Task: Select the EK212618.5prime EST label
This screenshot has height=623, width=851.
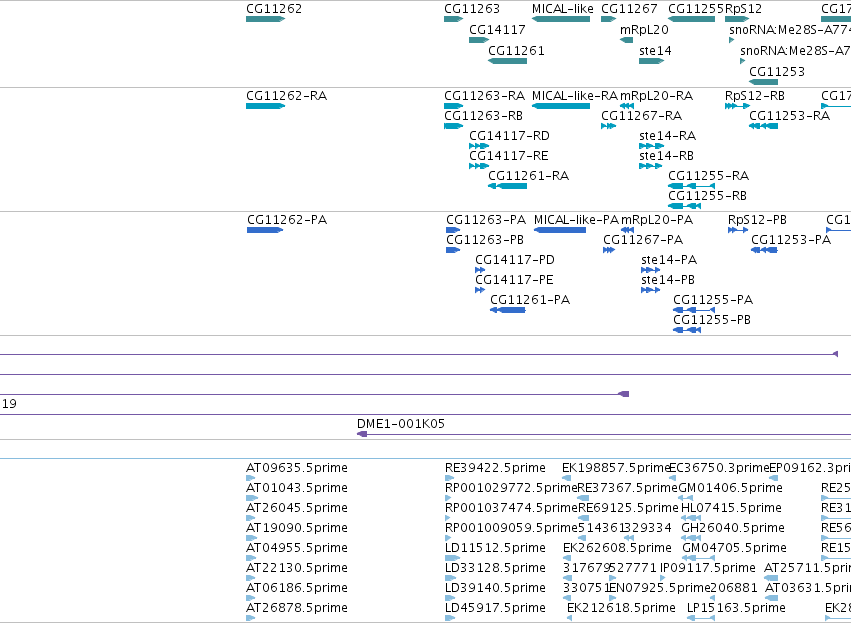Action: [621, 608]
